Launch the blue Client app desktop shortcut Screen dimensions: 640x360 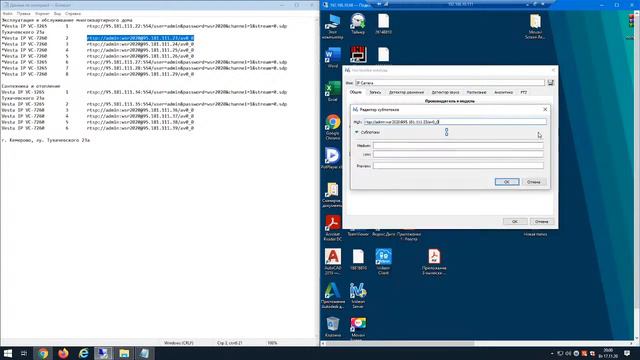(383, 262)
